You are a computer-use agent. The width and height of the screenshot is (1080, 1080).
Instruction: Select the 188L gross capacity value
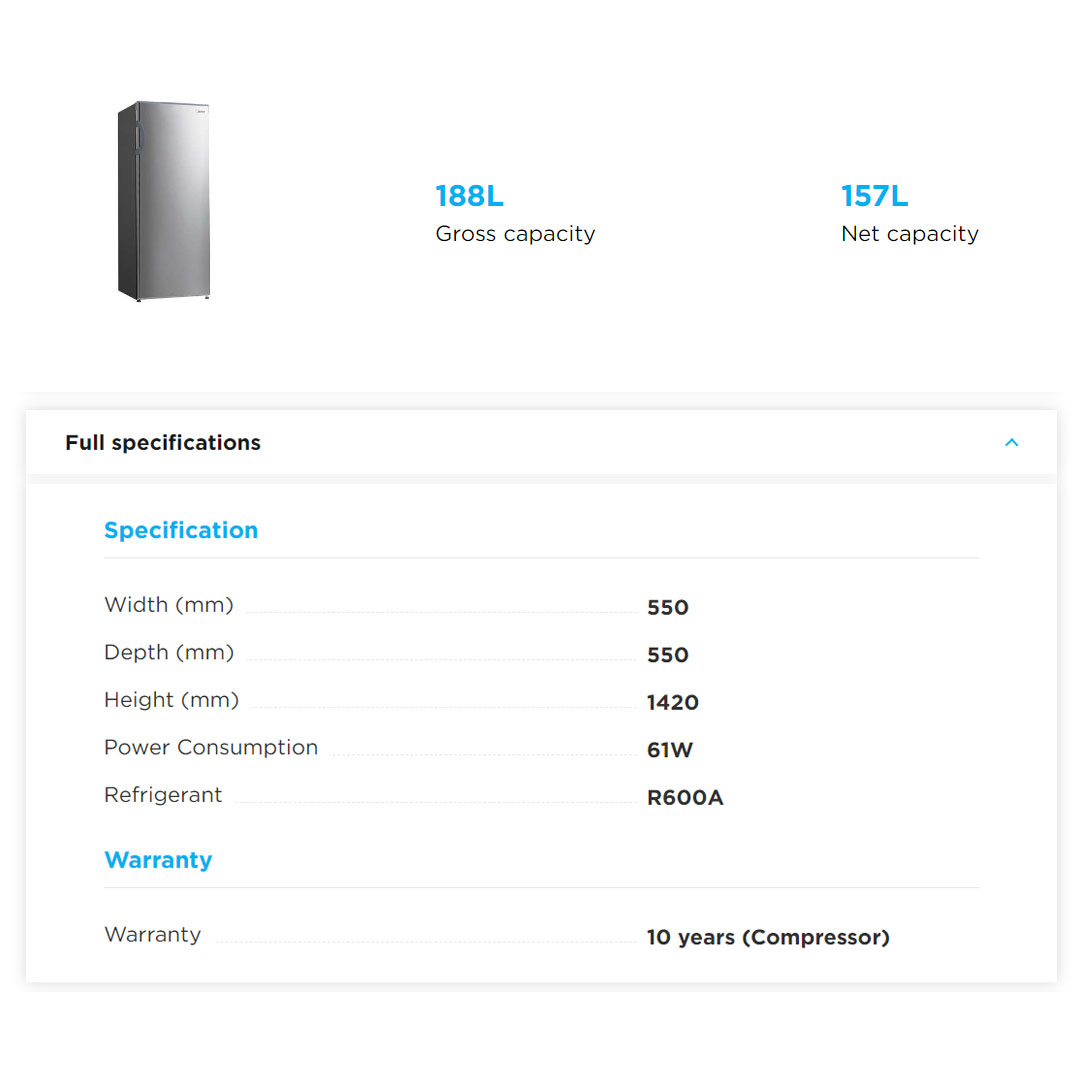pyautogui.click(x=469, y=196)
